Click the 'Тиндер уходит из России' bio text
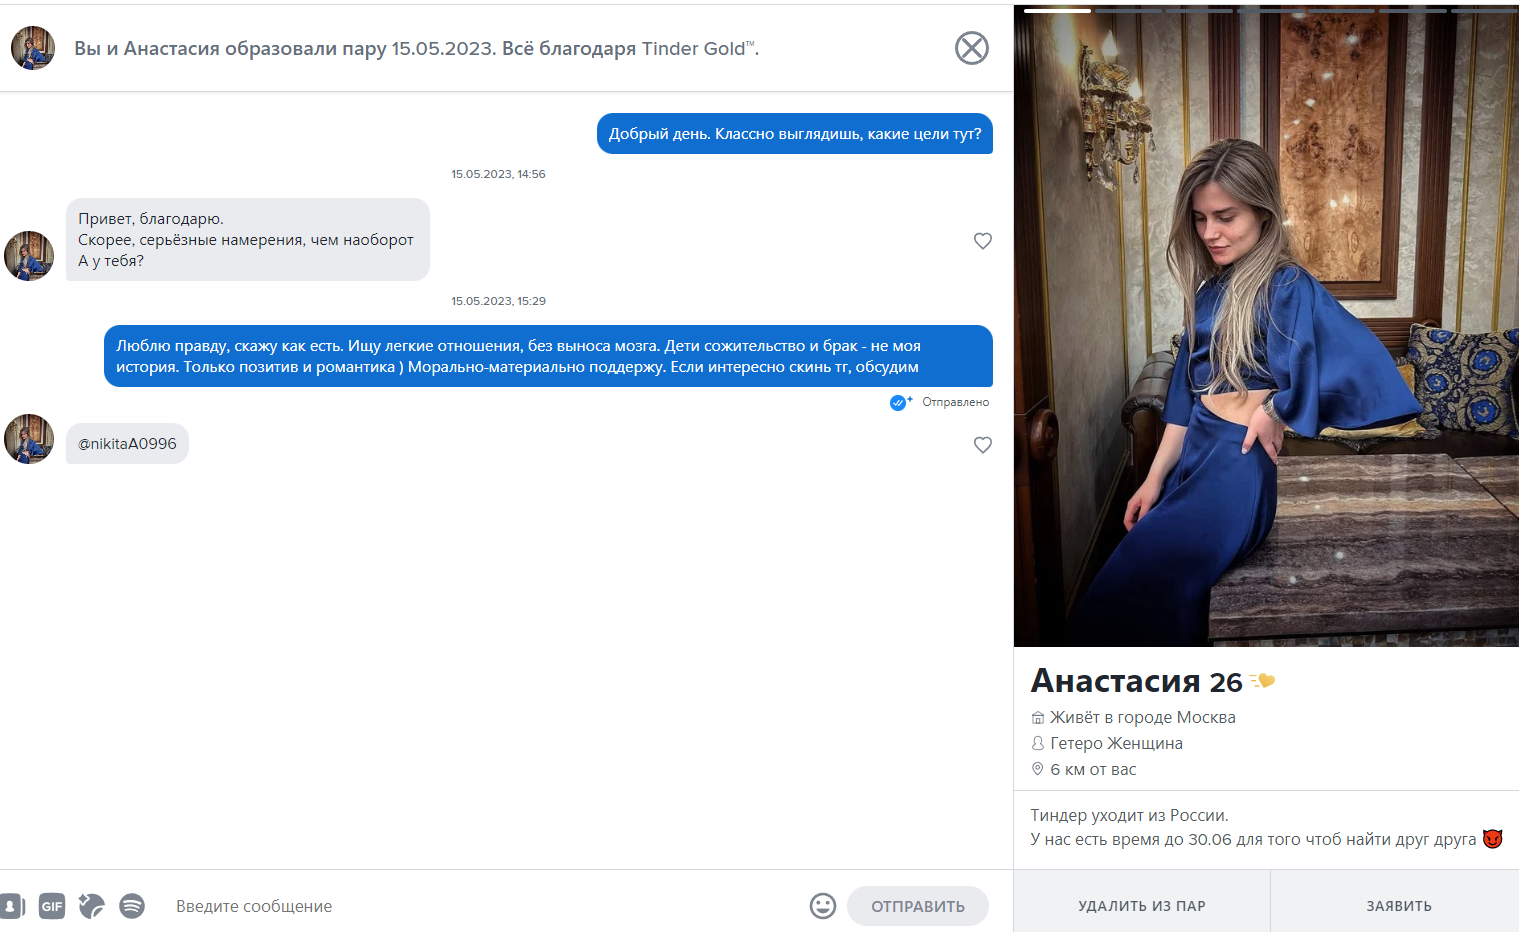Screen dimensions: 1519x932 [x=1130, y=815]
